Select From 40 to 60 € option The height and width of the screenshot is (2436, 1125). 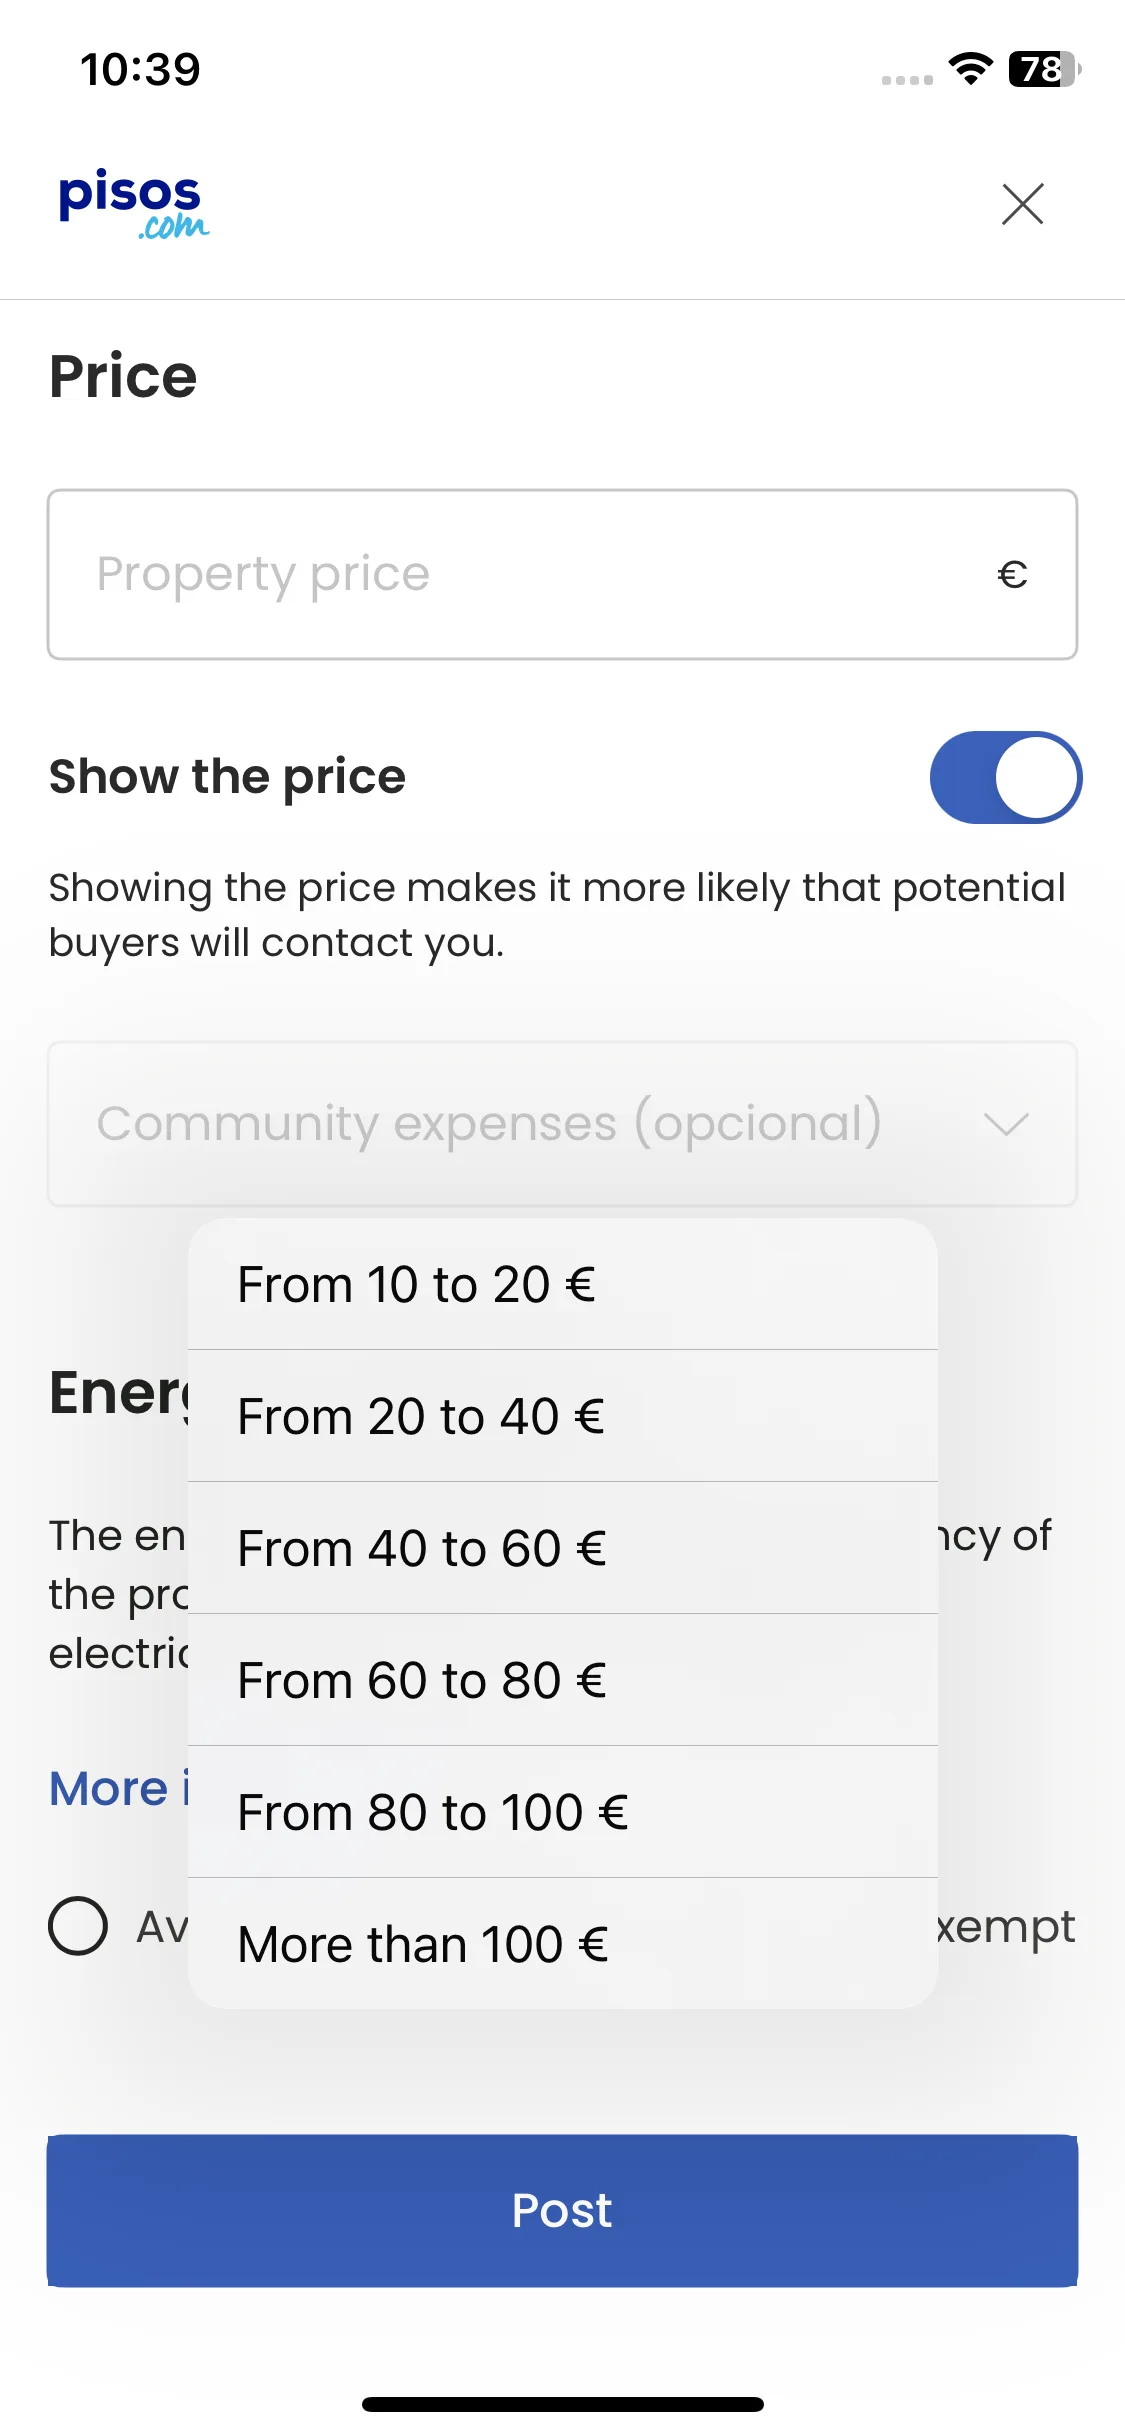pos(563,1548)
